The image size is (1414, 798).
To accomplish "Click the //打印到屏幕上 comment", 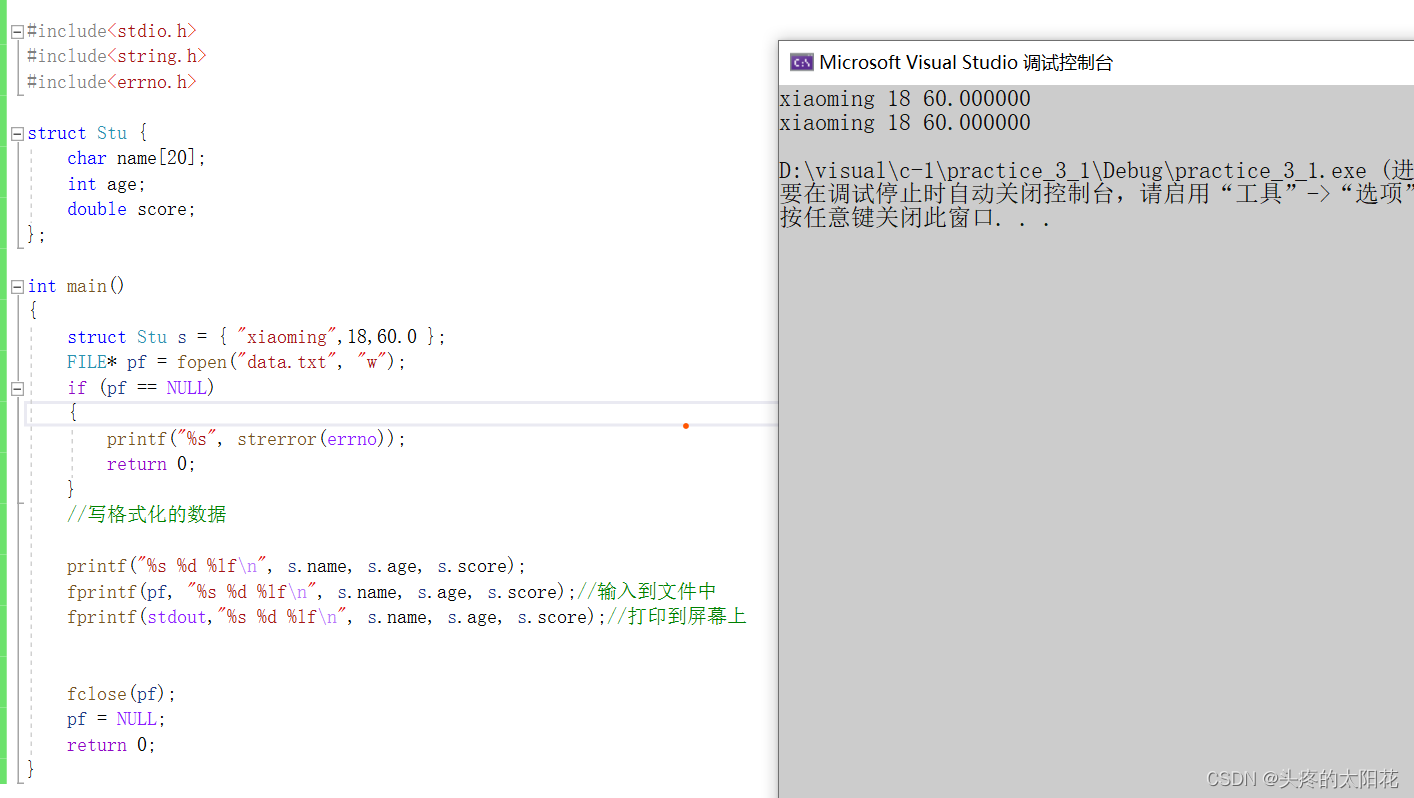I will (x=677, y=616).
